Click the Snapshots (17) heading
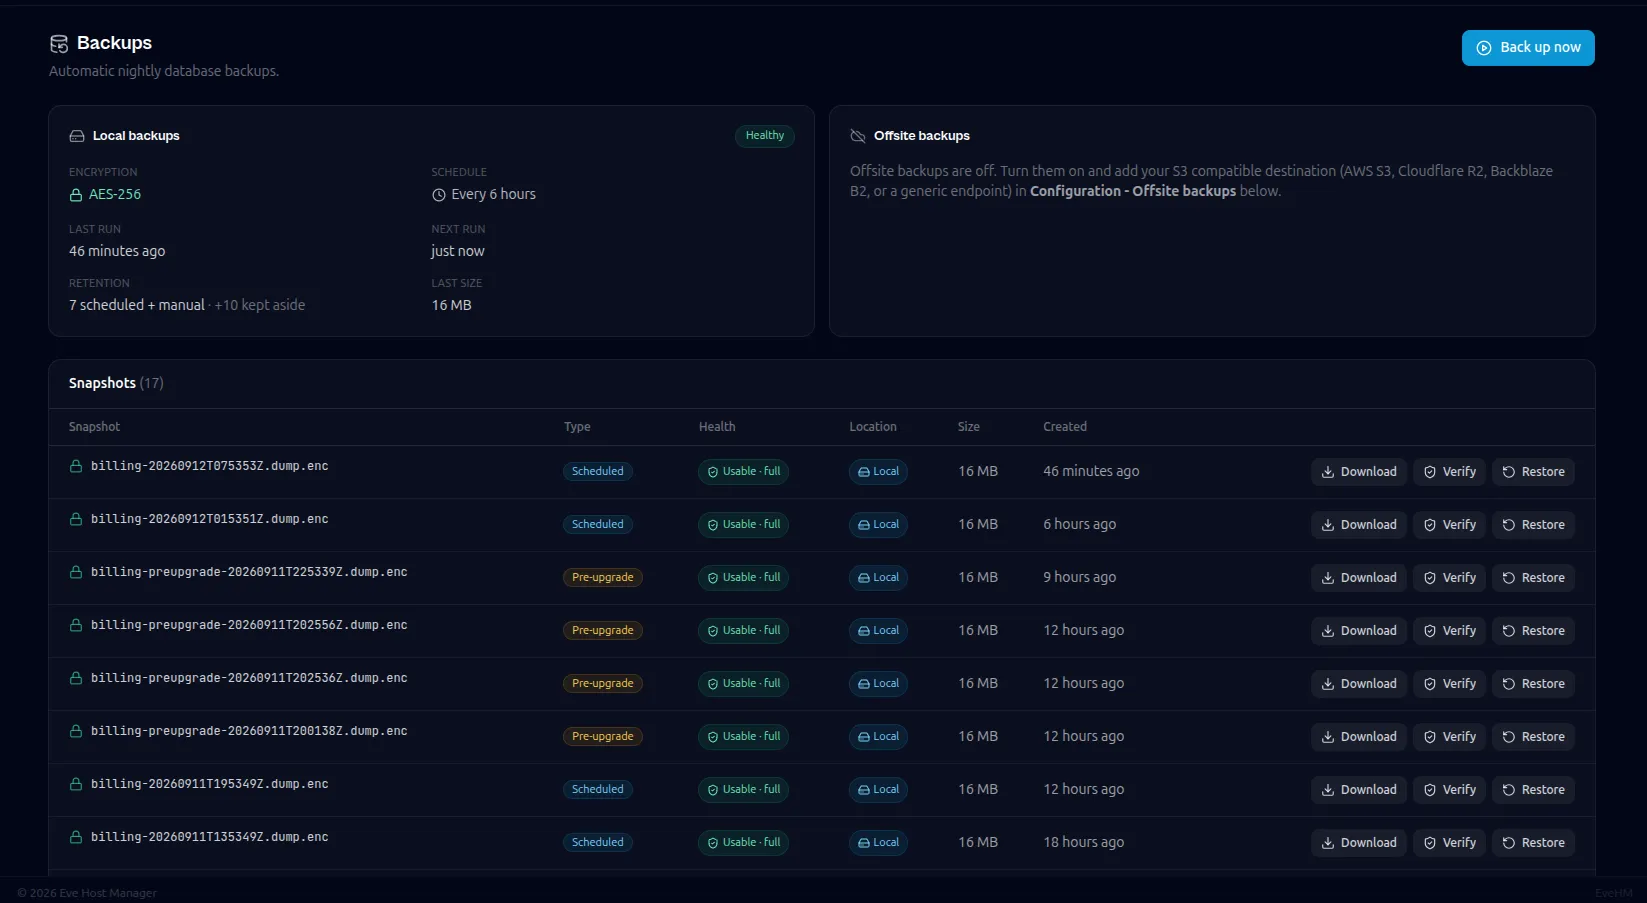Screen dimensions: 1647x903 [x=116, y=384]
